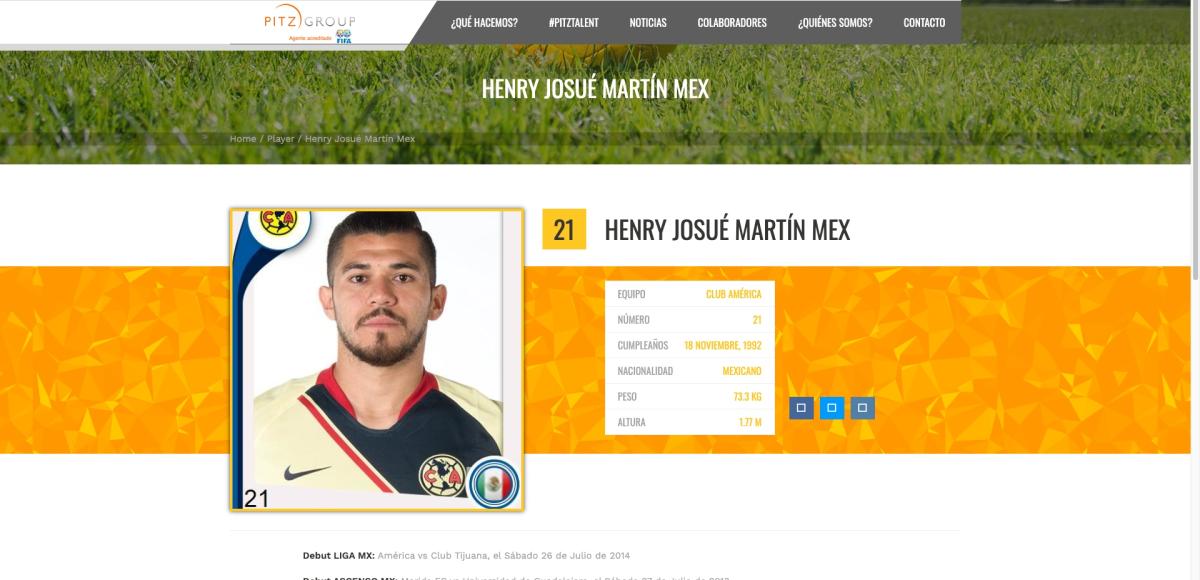Open the ¿Quiénes somos? page
Image resolution: width=1200 pixels, height=580 pixels.
835,22
